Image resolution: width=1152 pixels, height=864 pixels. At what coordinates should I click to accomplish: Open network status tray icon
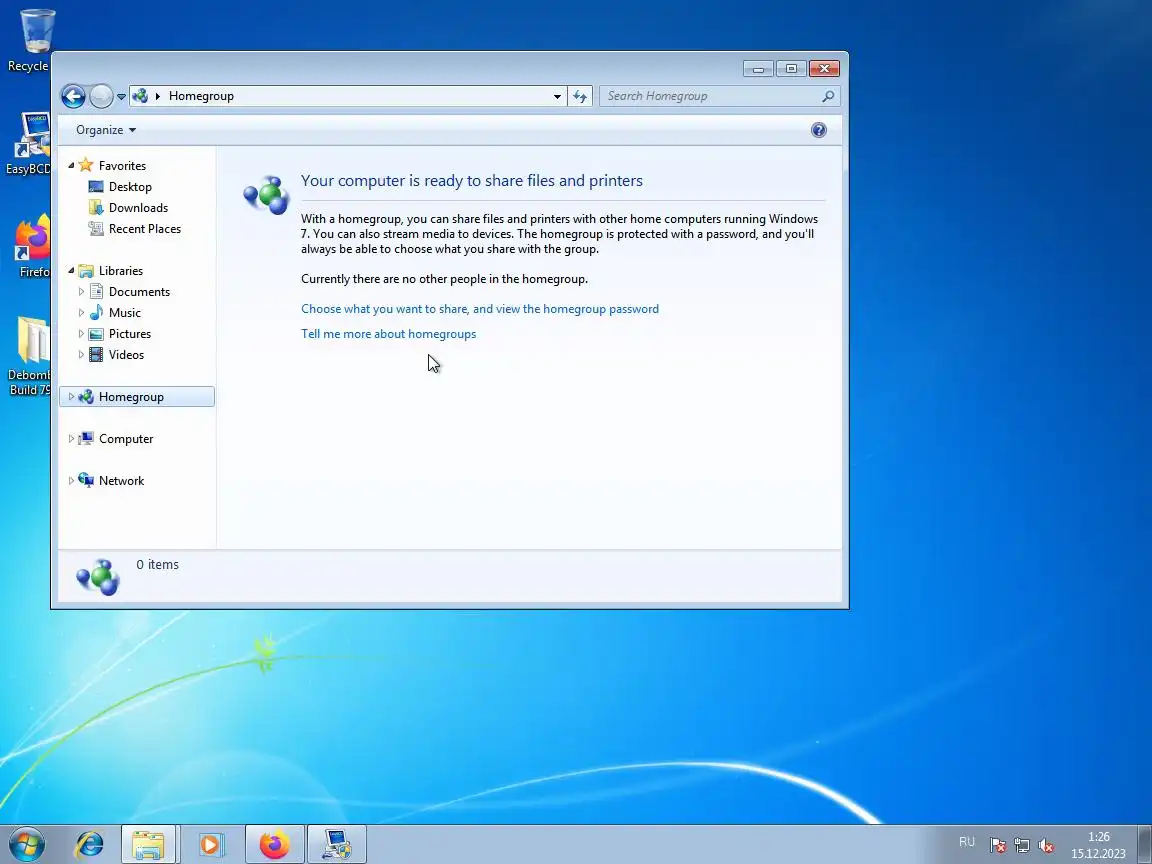[x=1022, y=846]
